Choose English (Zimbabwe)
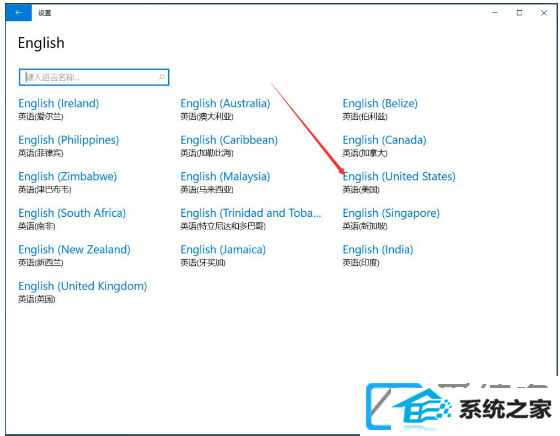This screenshot has height=436, width=560. pos(68,182)
